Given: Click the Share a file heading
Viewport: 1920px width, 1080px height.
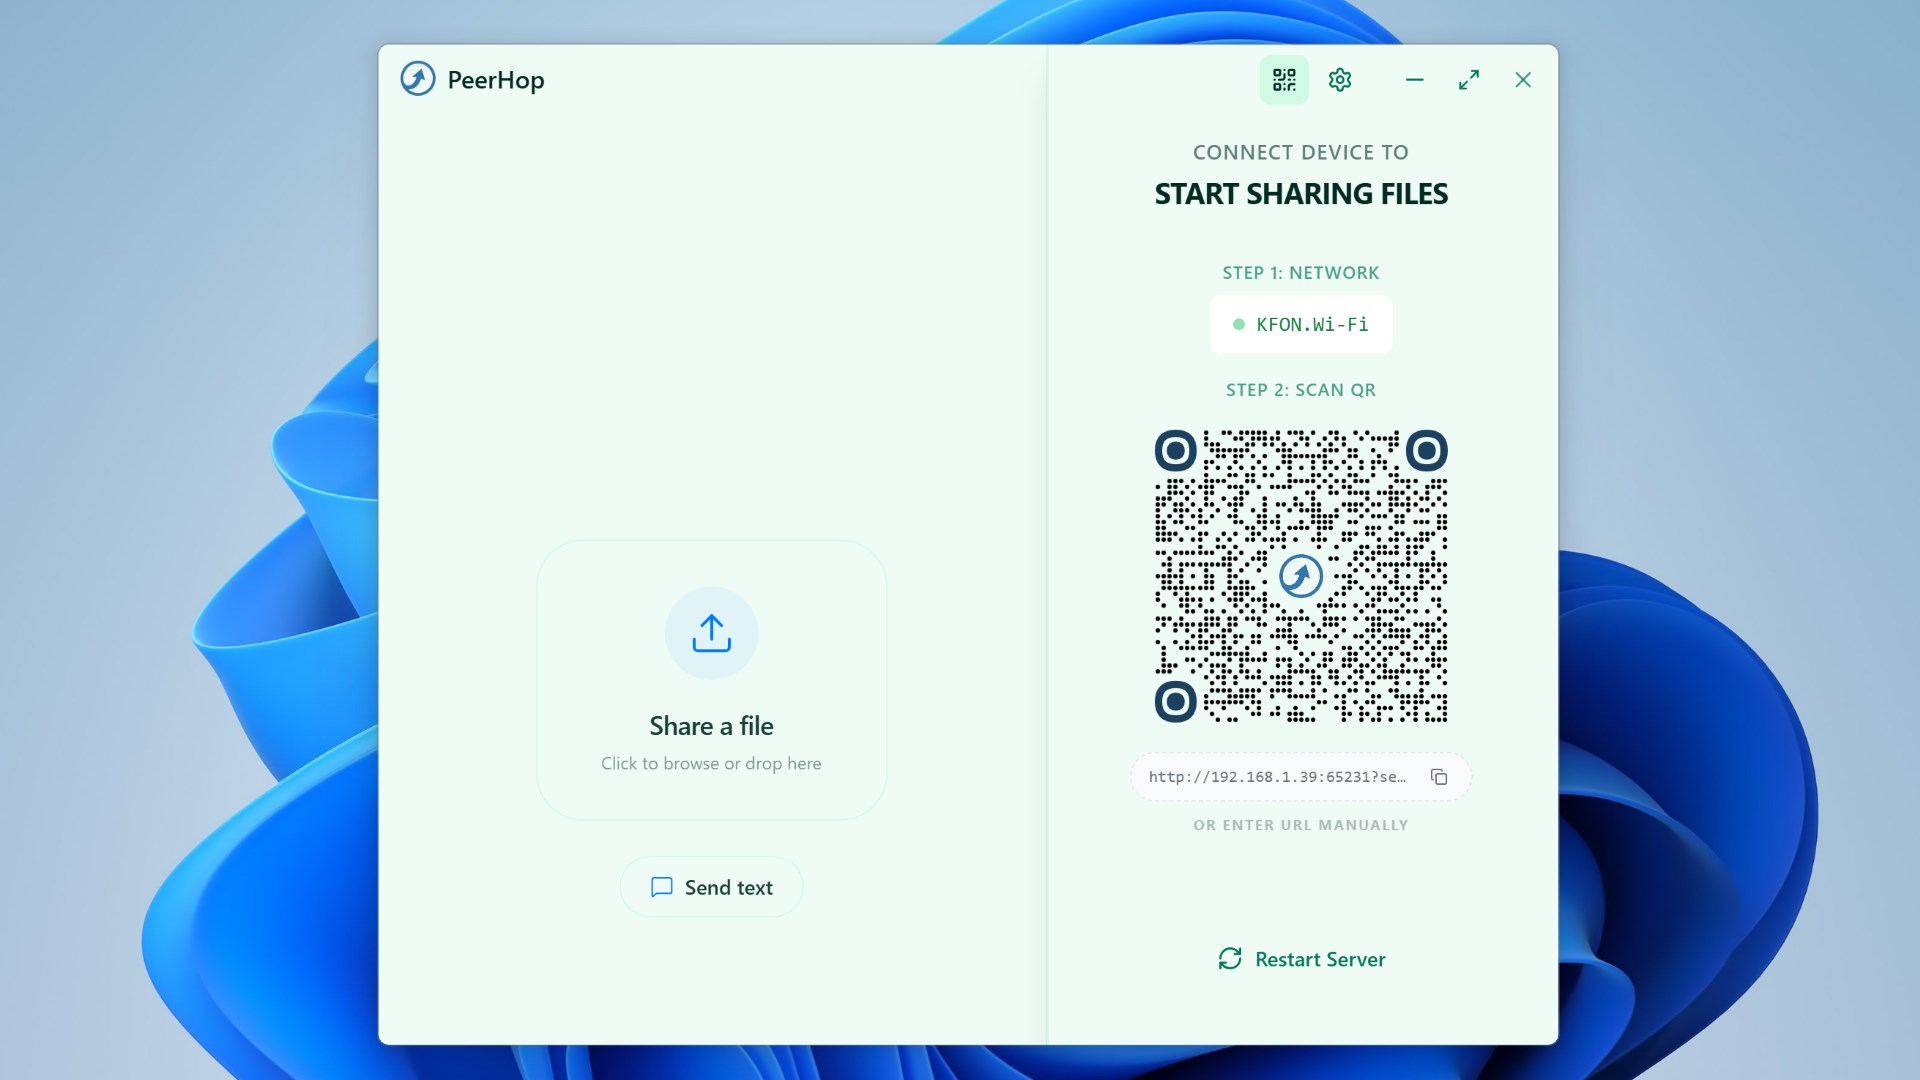Looking at the screenshot, I should [711, 726].
